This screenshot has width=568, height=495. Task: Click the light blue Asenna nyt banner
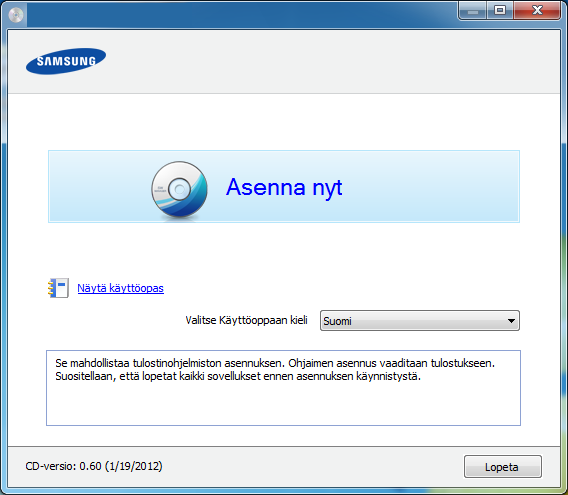(x=284, y=186)
